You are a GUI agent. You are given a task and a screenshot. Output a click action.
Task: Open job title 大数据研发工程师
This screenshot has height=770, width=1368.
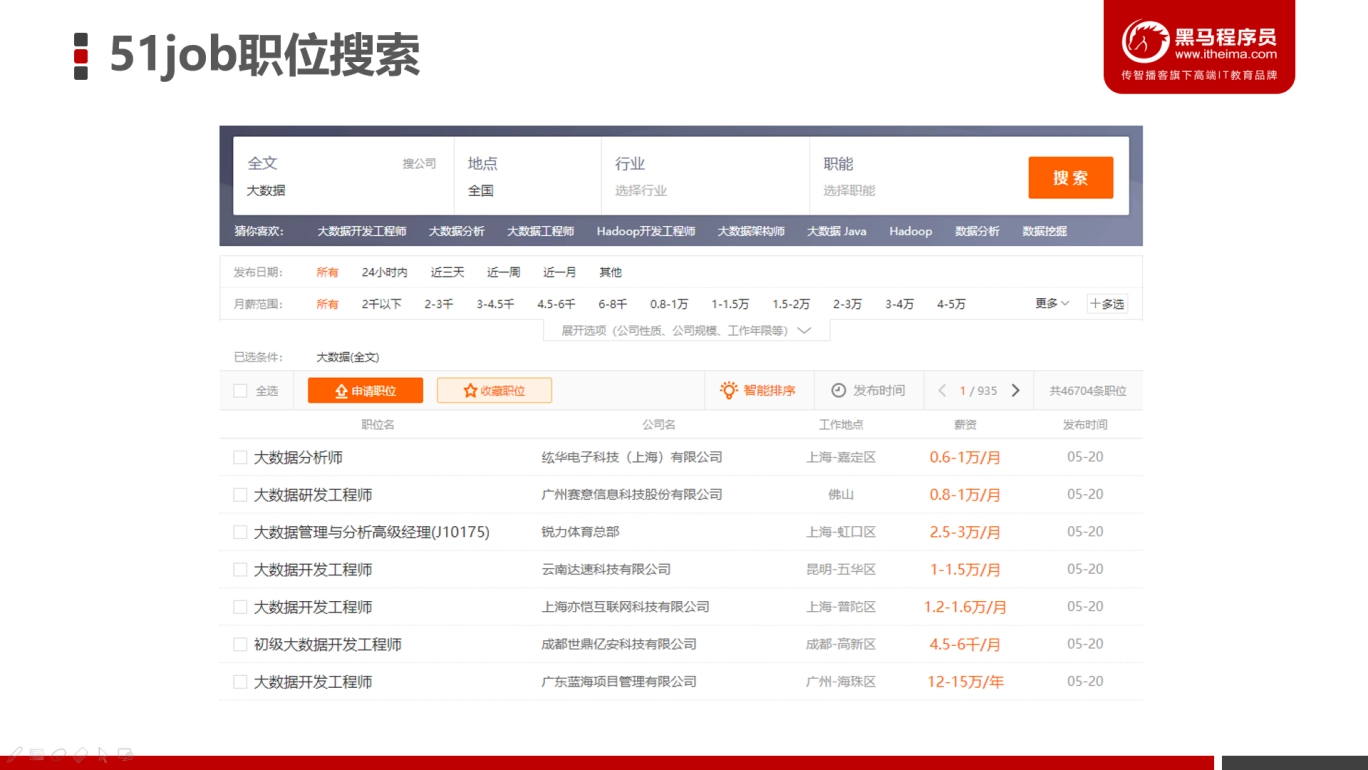click(x=313, y=494)
